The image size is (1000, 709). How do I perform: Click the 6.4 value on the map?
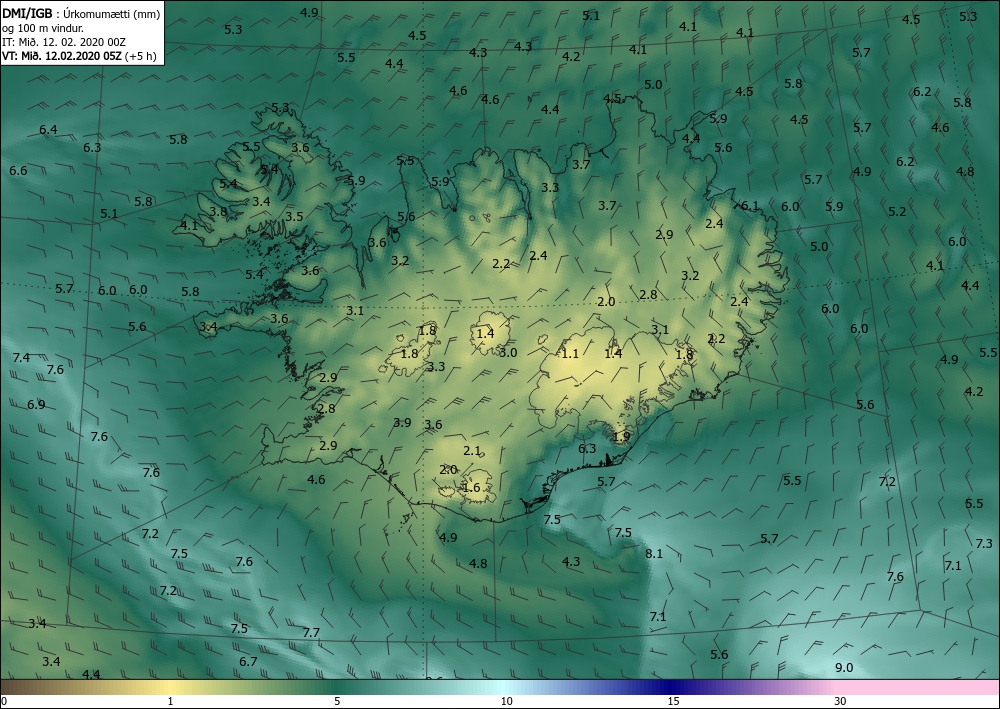[x=48, y=130]
